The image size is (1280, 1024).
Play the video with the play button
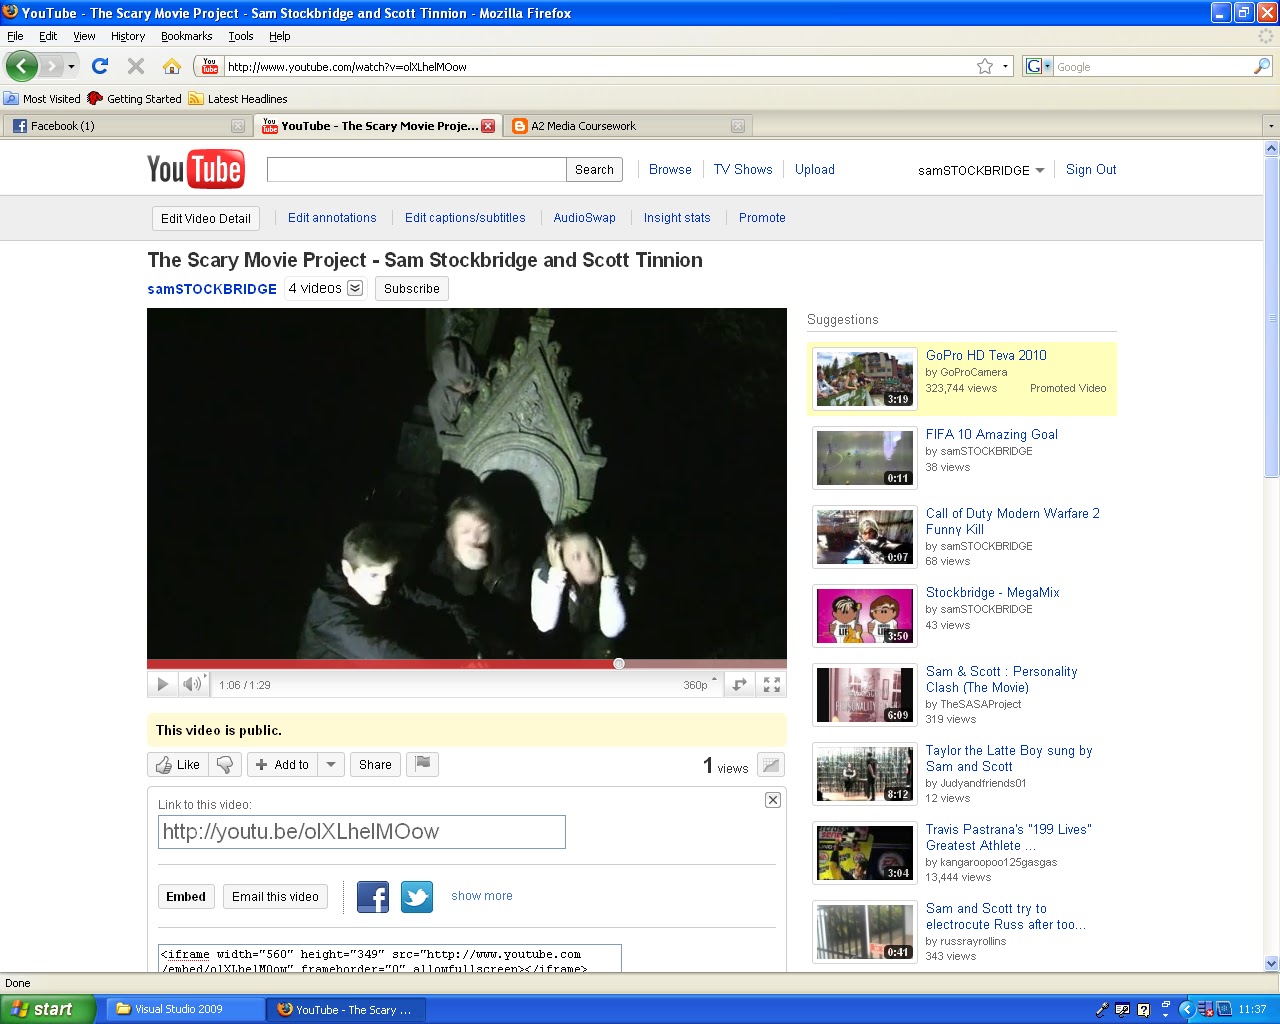point(162,684)
